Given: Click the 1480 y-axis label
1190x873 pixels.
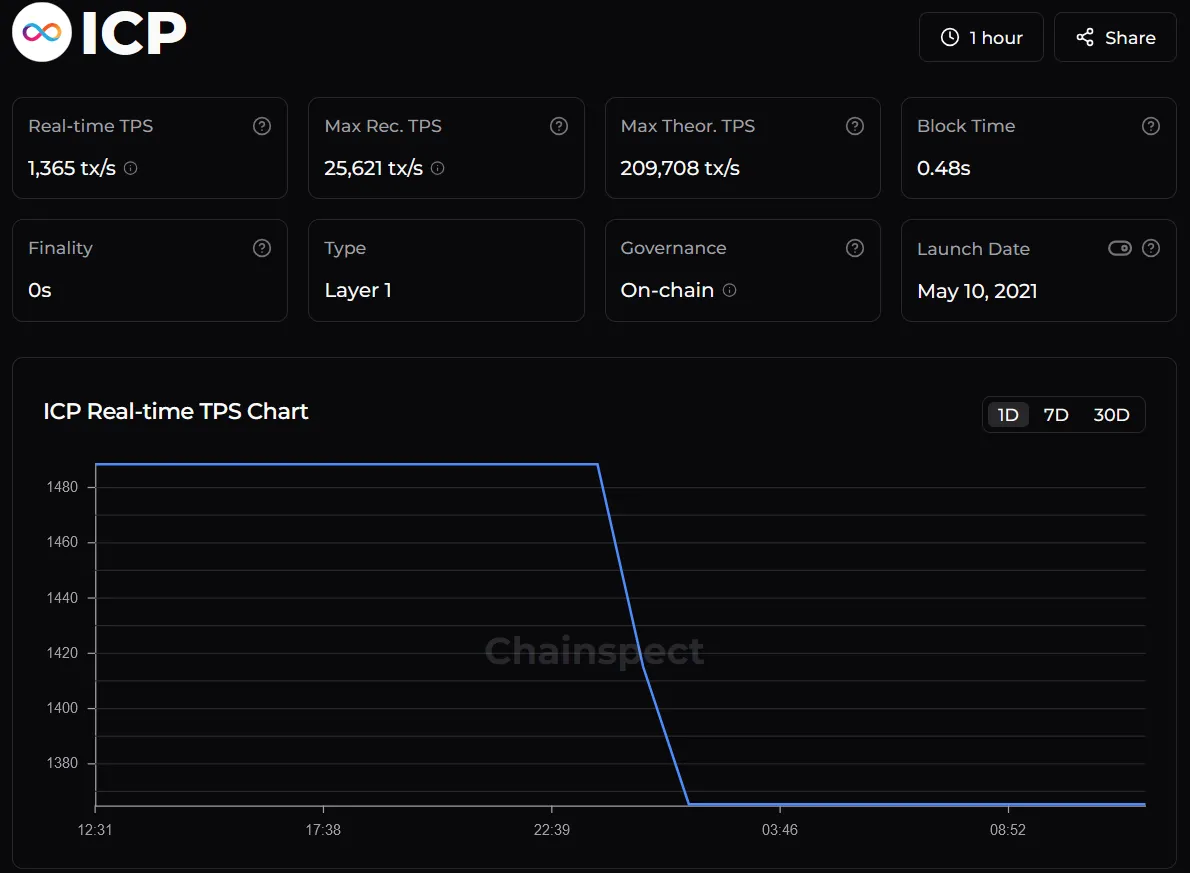Looking at the screenshot, I should pyautogui.click(x=62, y=487).
